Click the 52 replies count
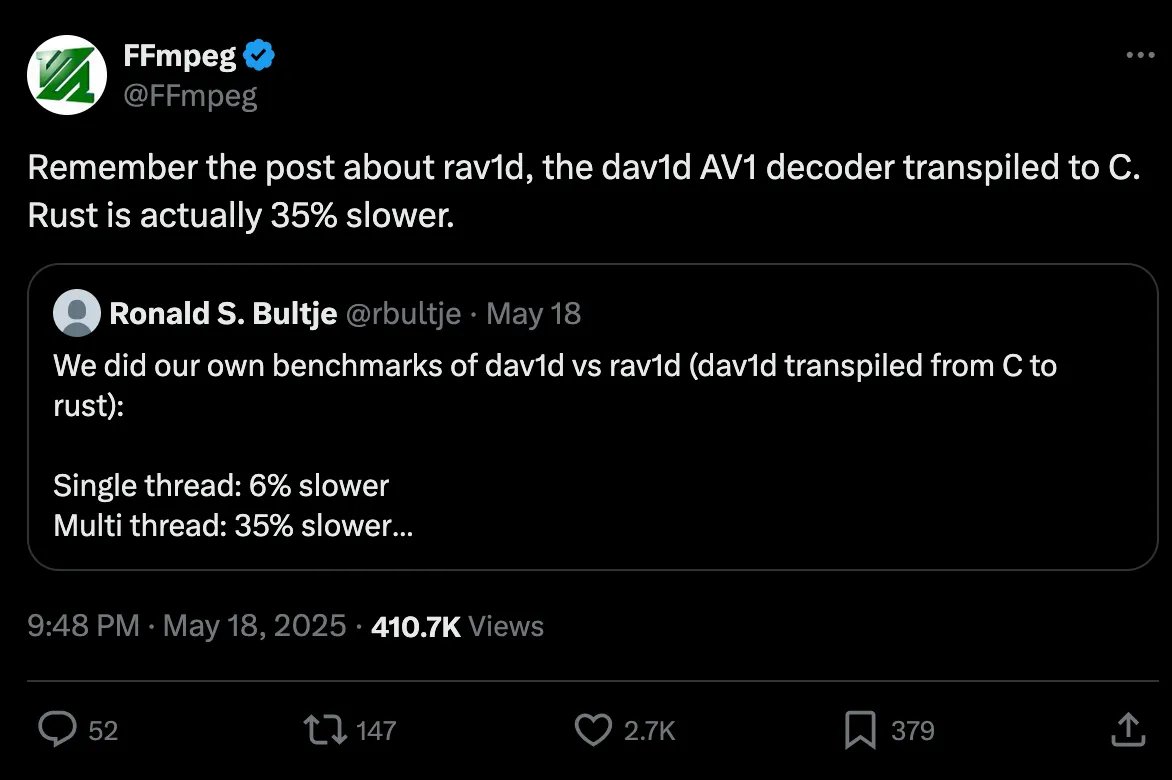 click(x=103, y=731)
